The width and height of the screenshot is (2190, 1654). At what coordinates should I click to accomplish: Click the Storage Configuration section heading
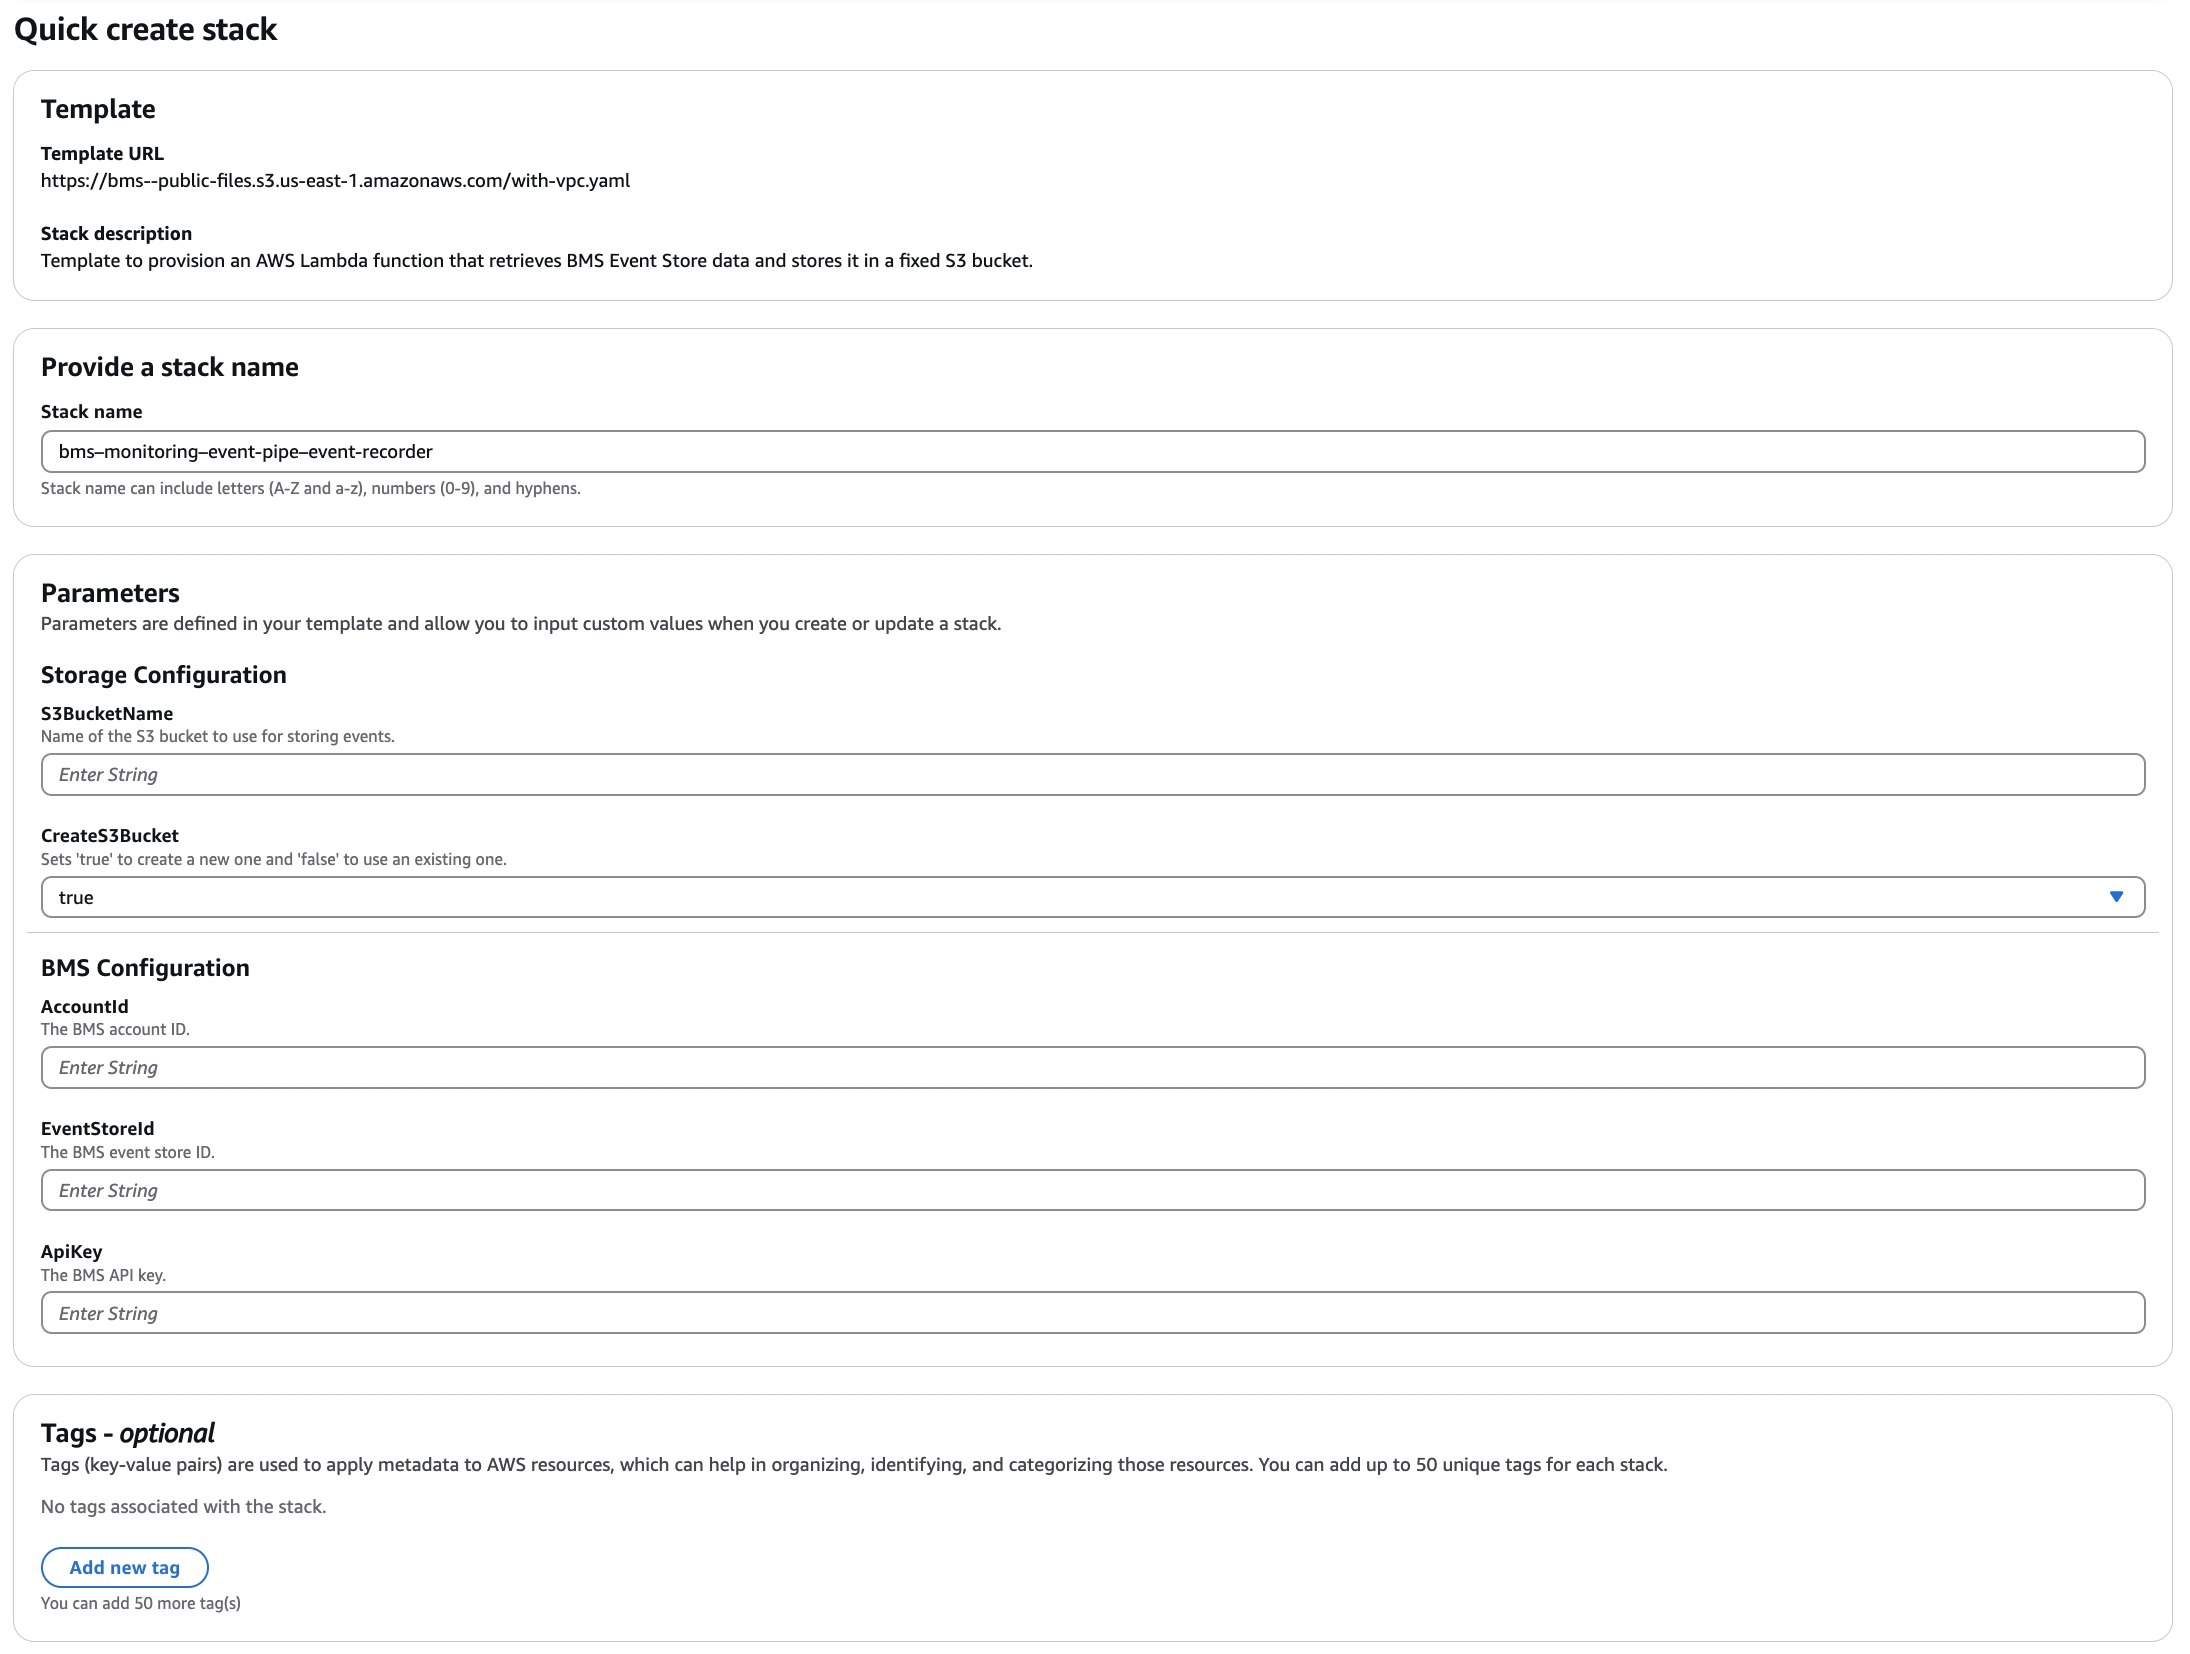click(x=163, y=675)
